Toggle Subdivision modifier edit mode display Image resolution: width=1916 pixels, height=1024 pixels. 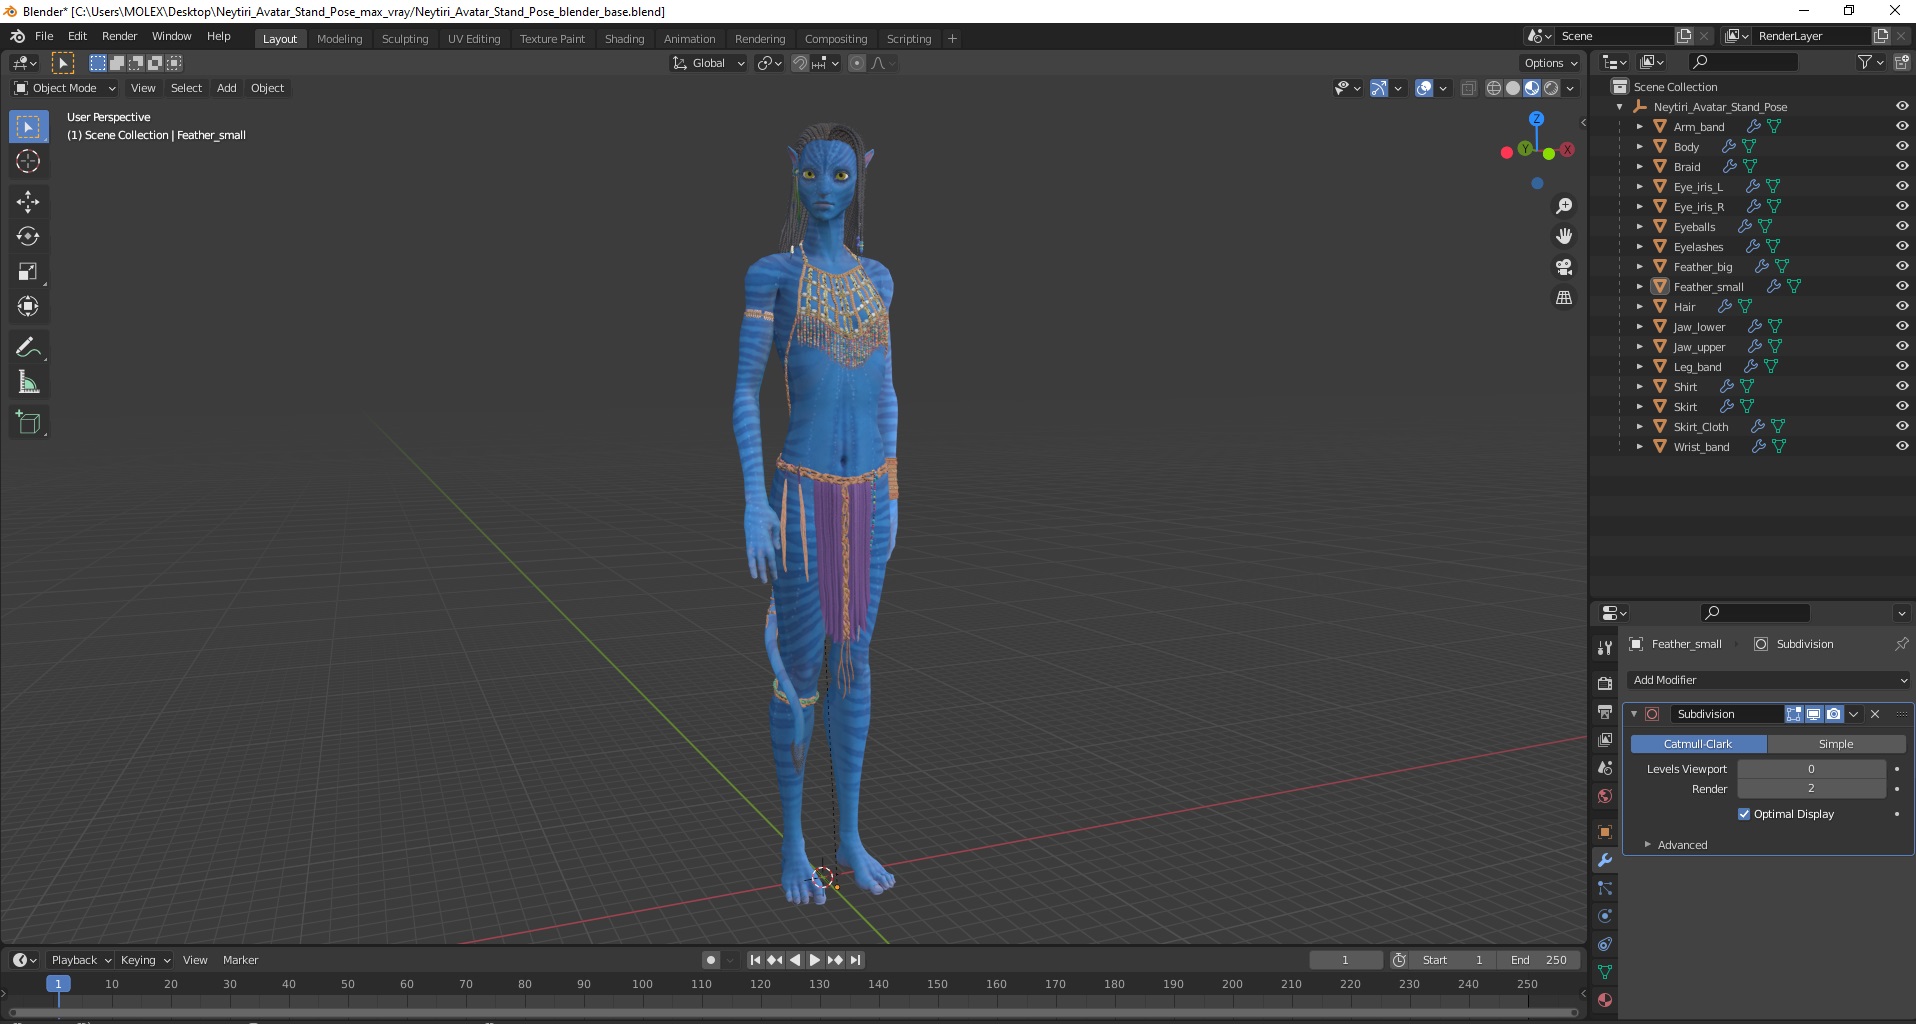click(1794, 714)
